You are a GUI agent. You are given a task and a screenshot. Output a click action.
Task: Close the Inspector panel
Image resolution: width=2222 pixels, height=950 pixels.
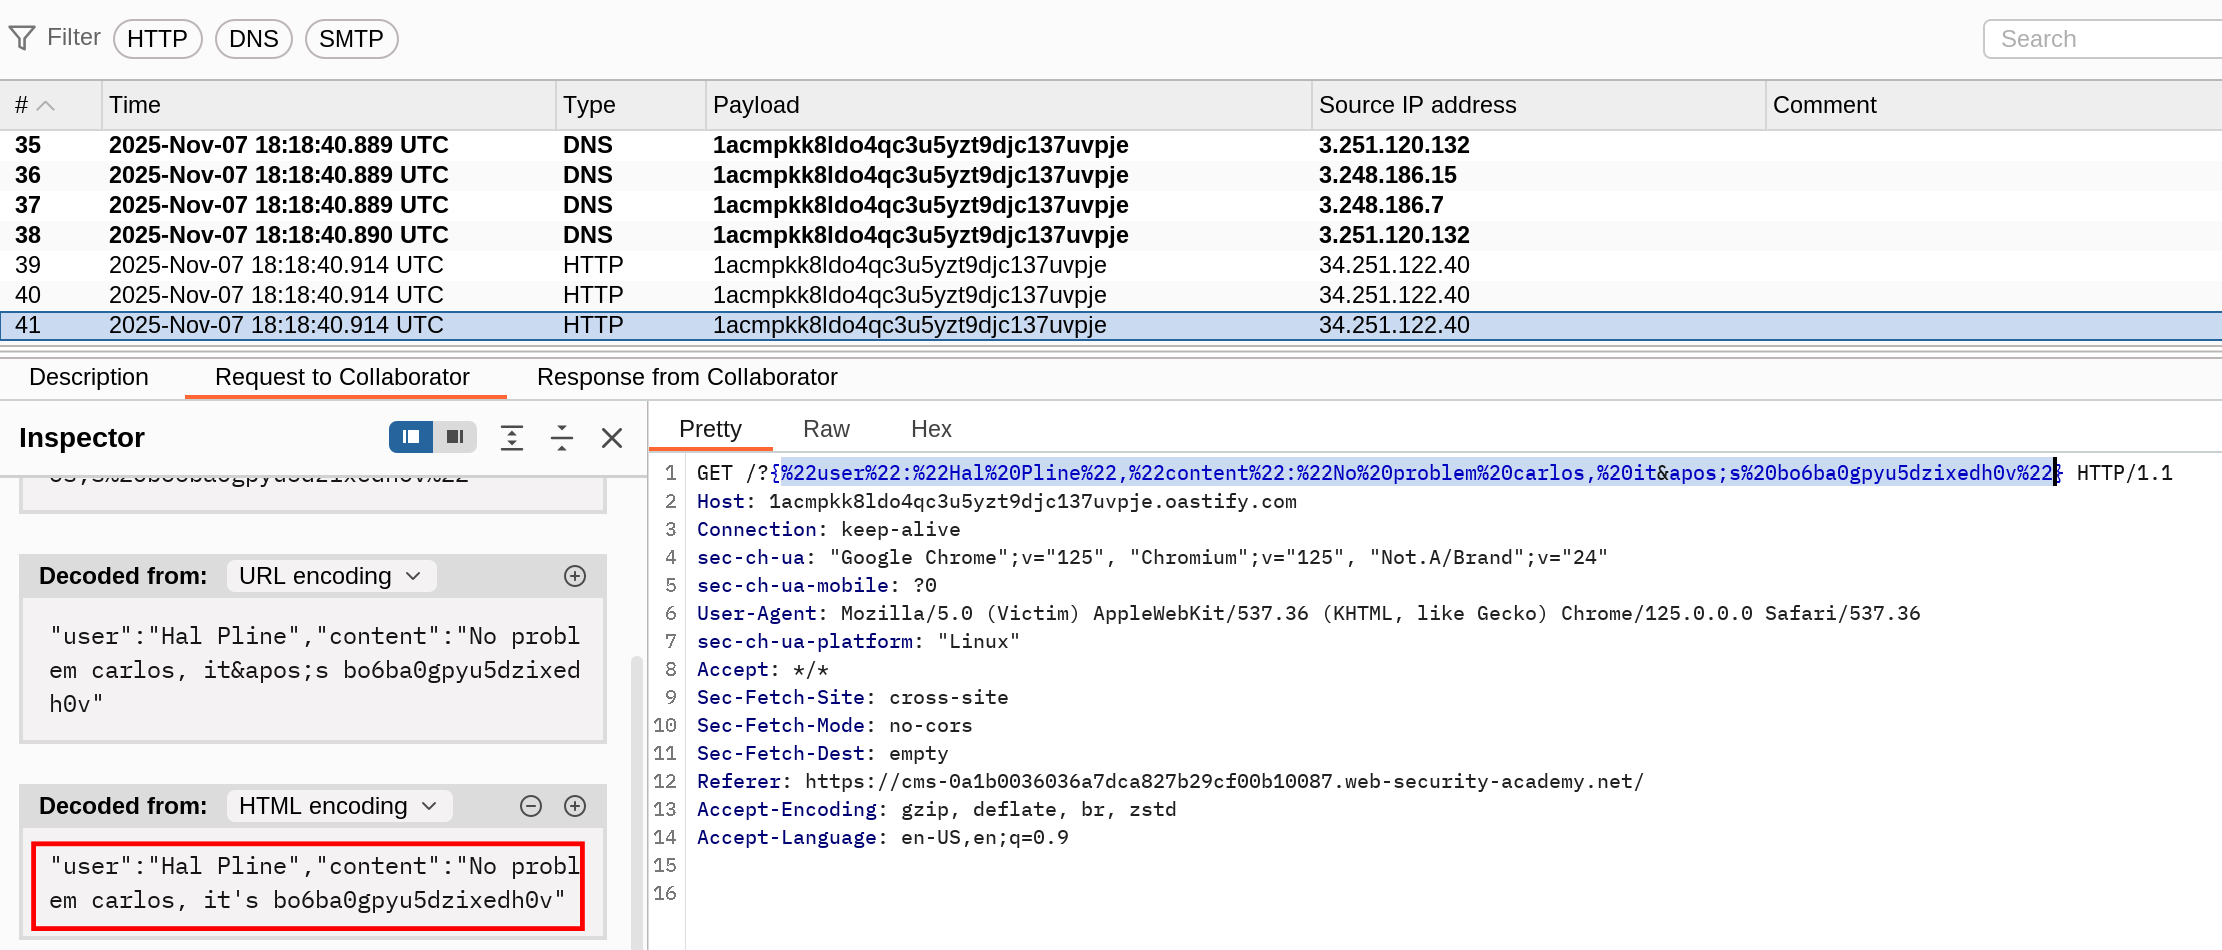click(612, 437)
